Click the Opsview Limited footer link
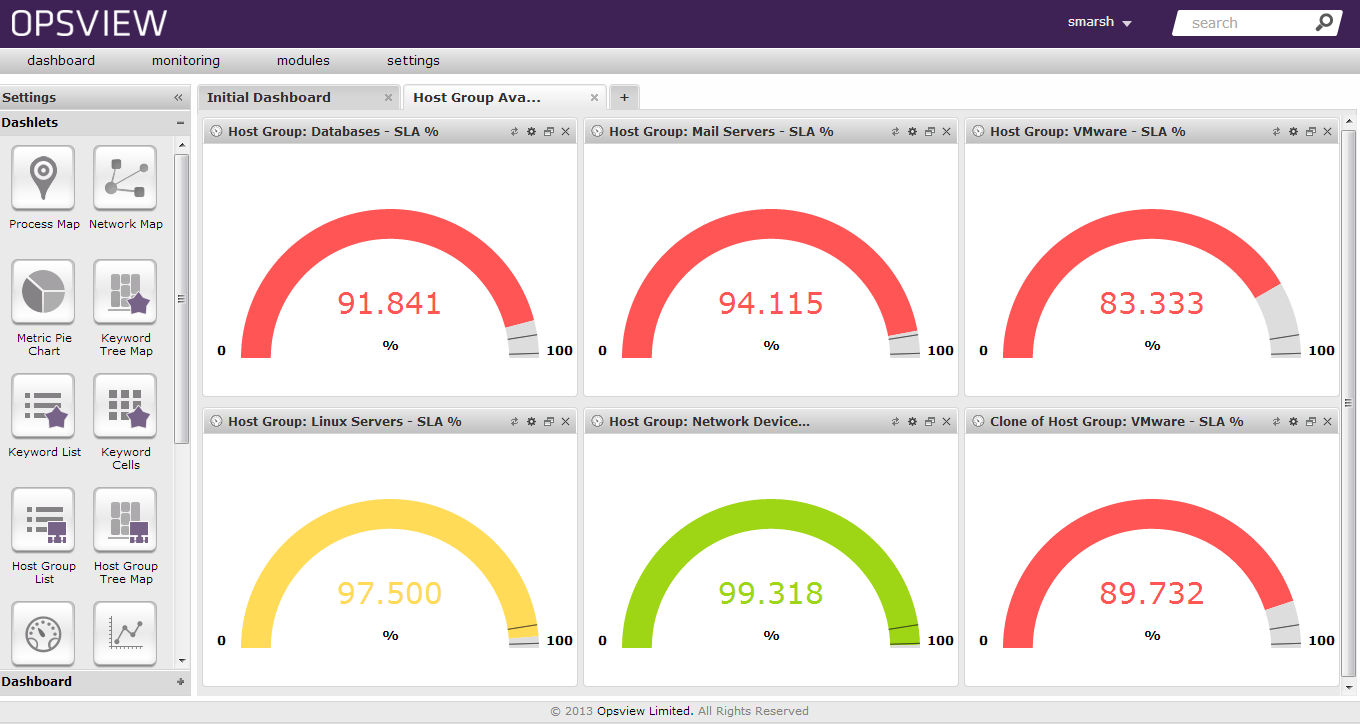 tap(644, 711)
